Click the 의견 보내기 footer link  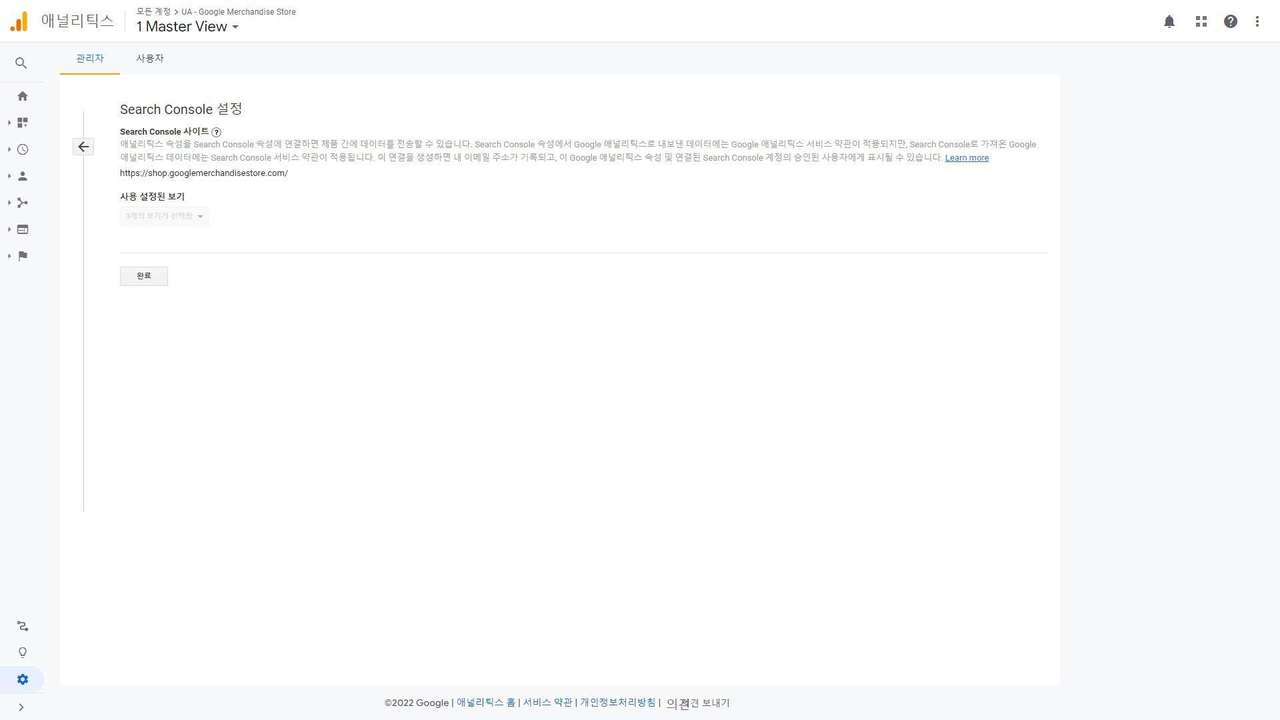click(x=698, y=703)
